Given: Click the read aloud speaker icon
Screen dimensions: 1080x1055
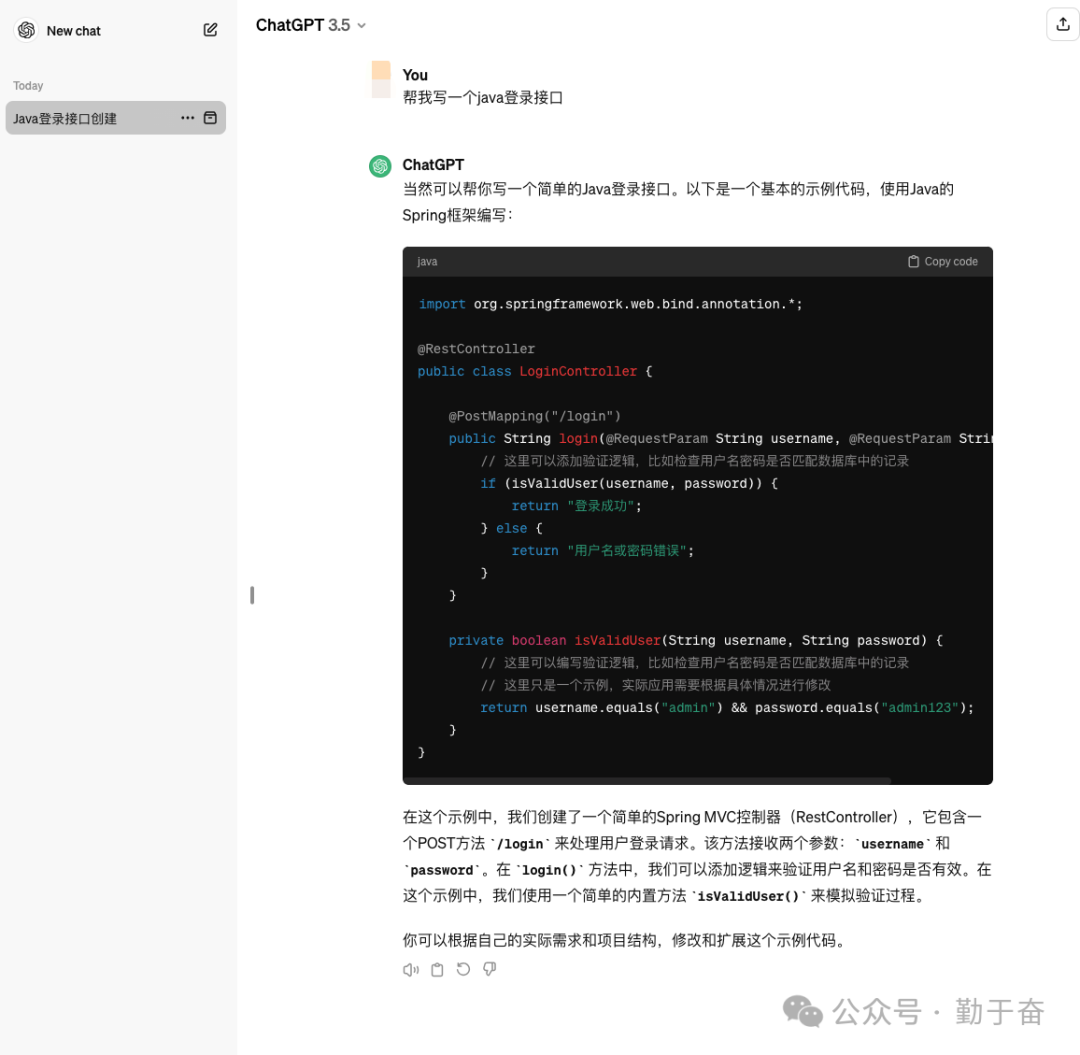Looking at the screenshot, I should tap(411, 970).
